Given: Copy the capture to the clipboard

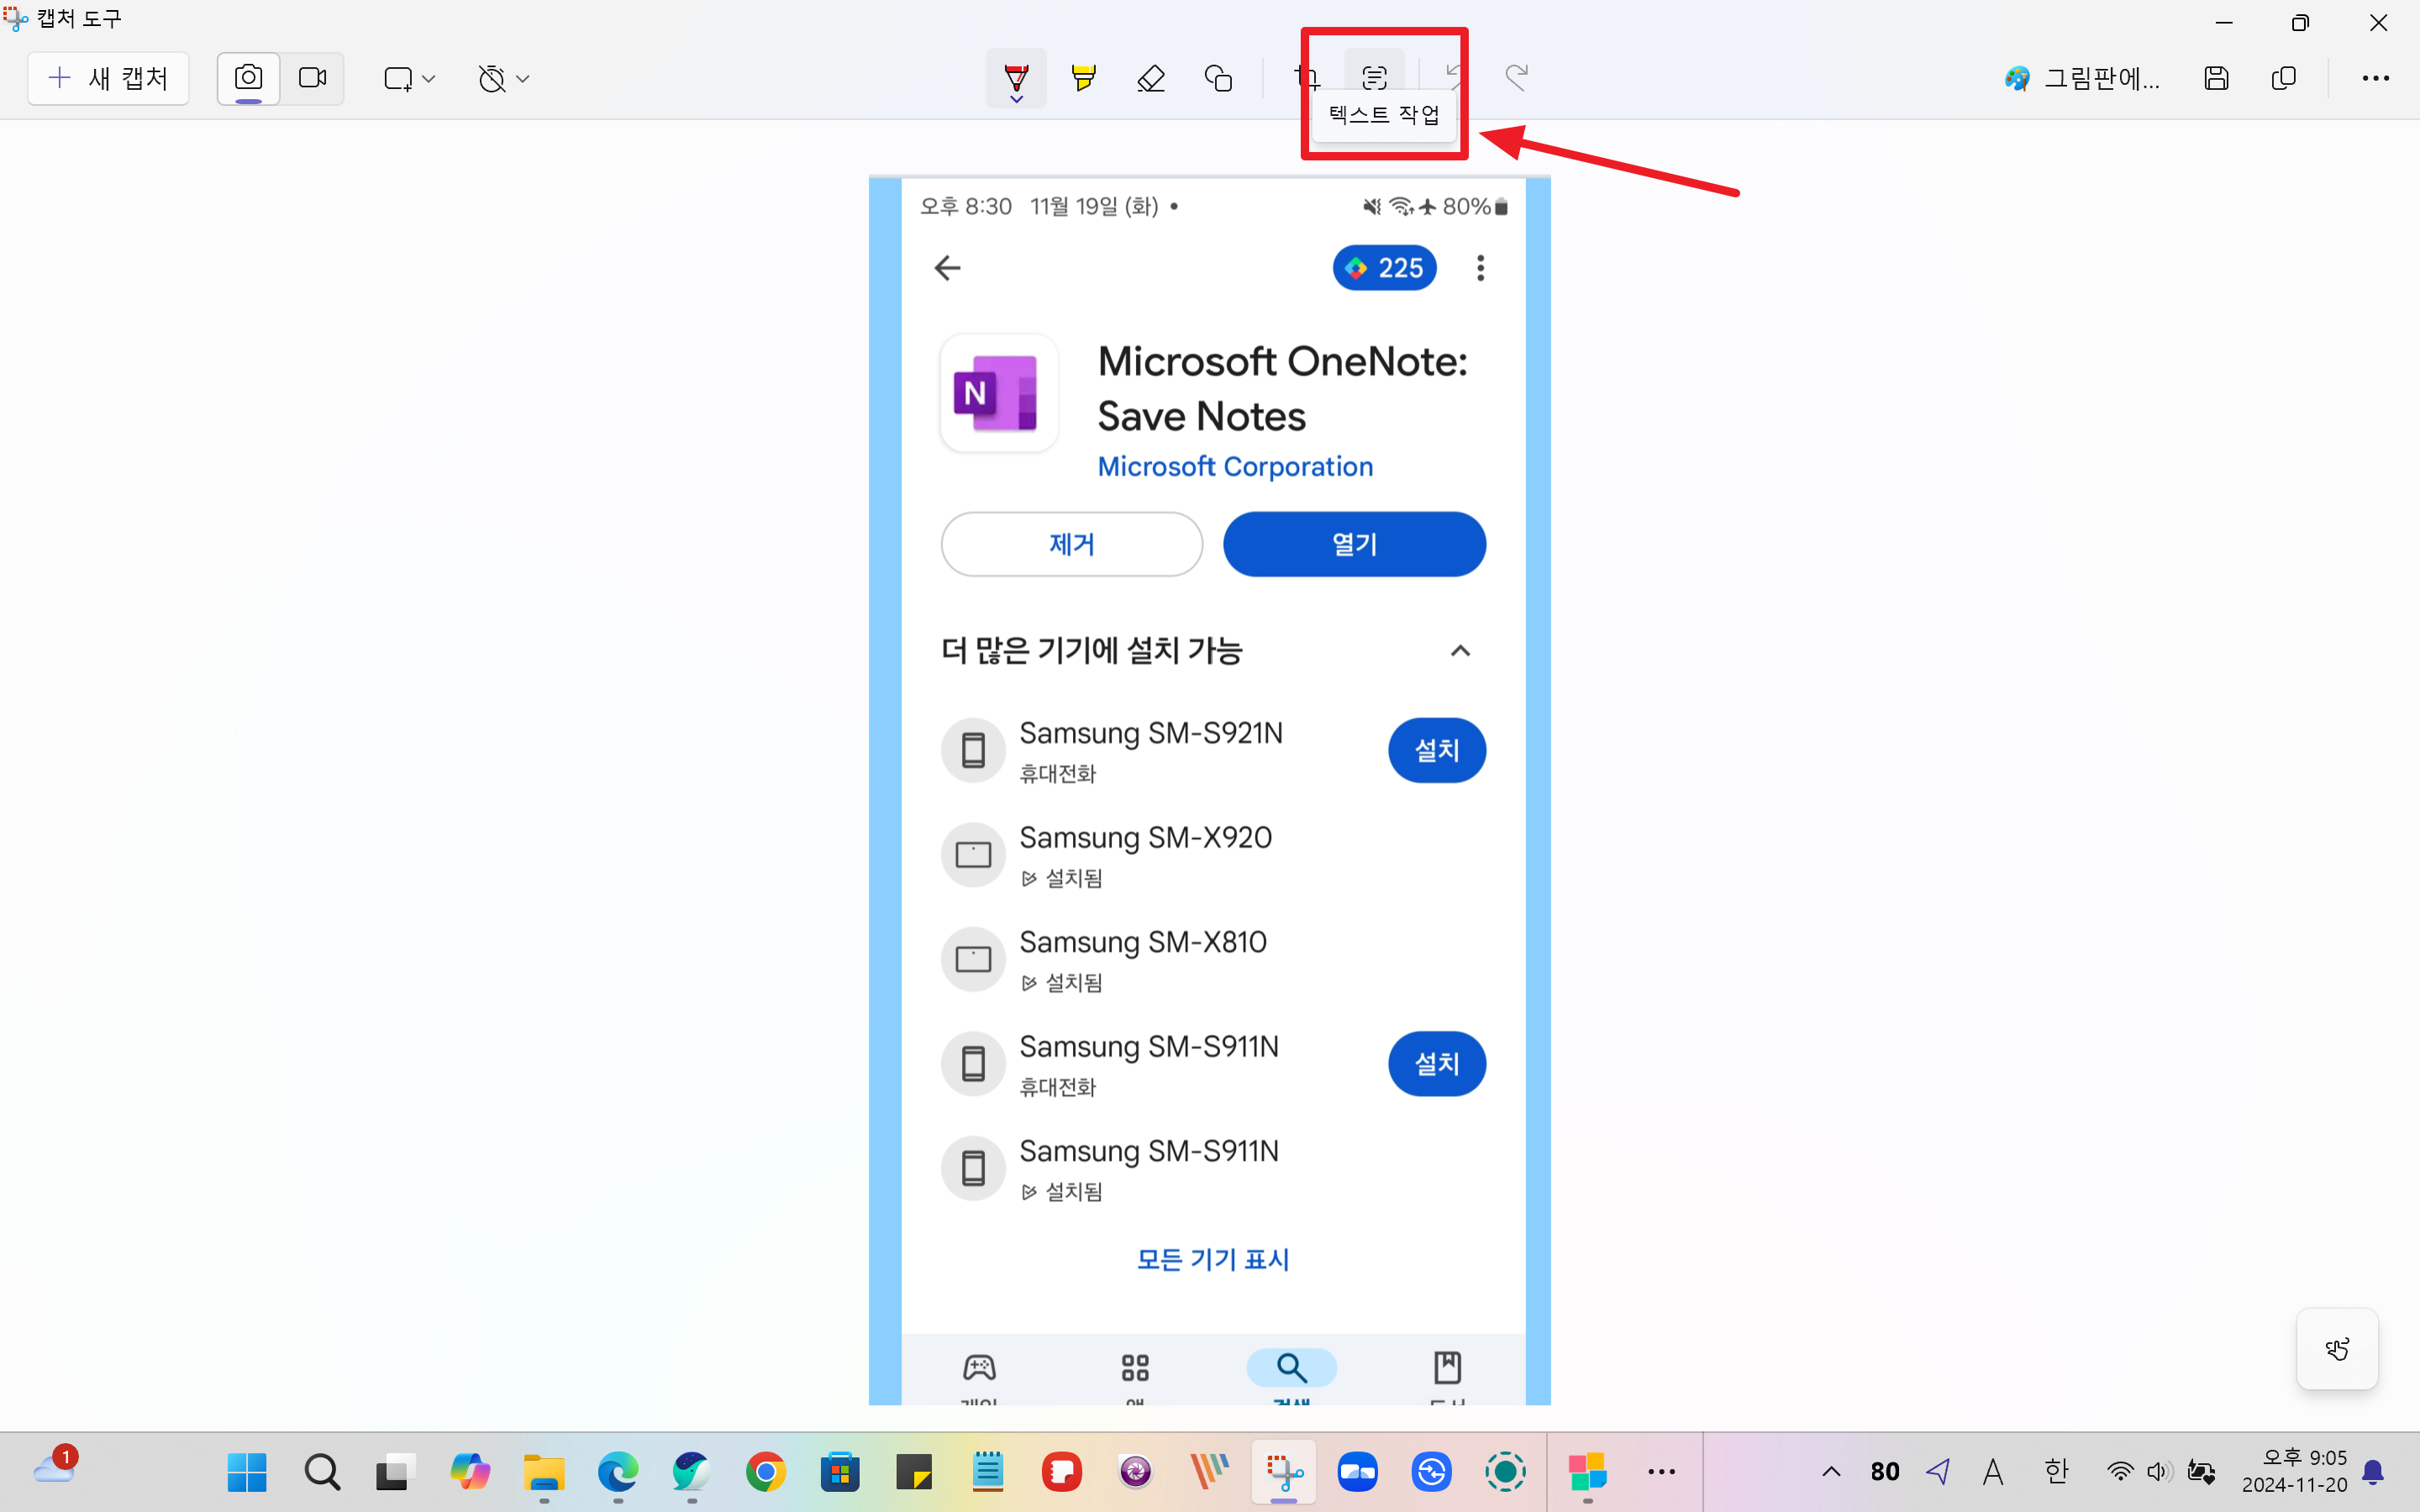Looking at the screenshot, I should [2284, 78].
